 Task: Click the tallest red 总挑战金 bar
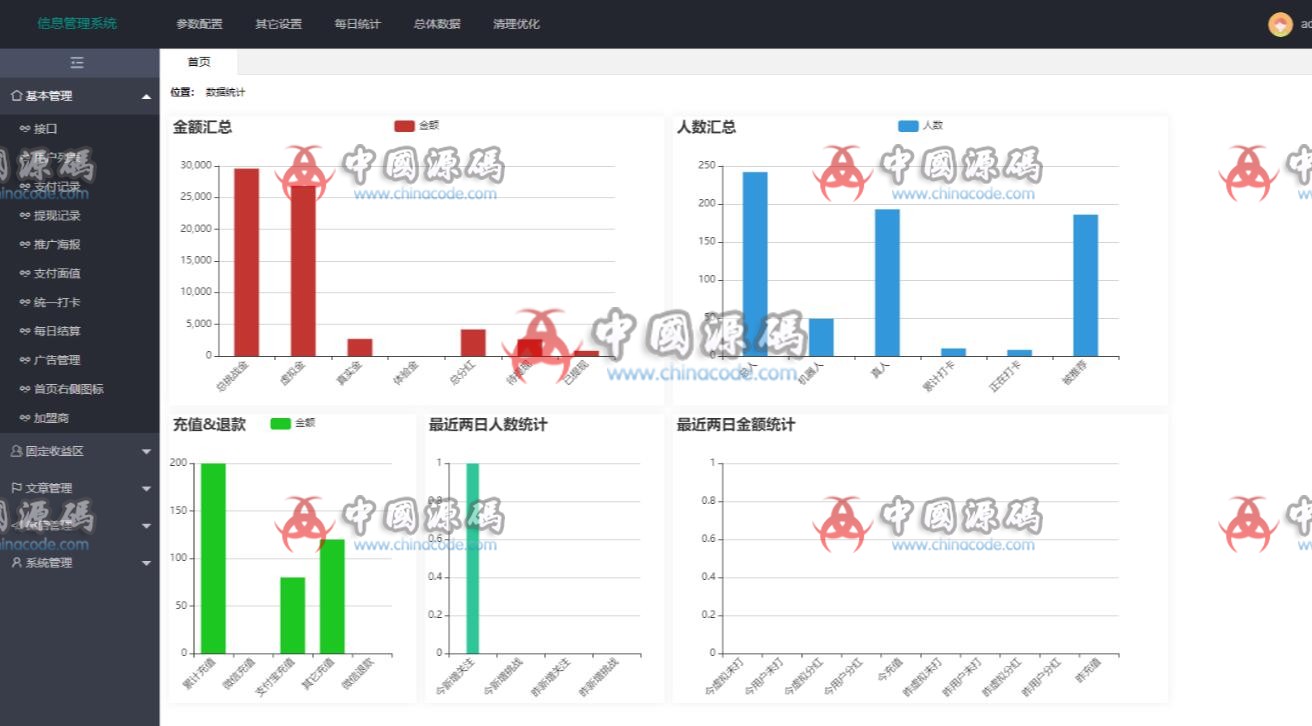tap(246, 262)
